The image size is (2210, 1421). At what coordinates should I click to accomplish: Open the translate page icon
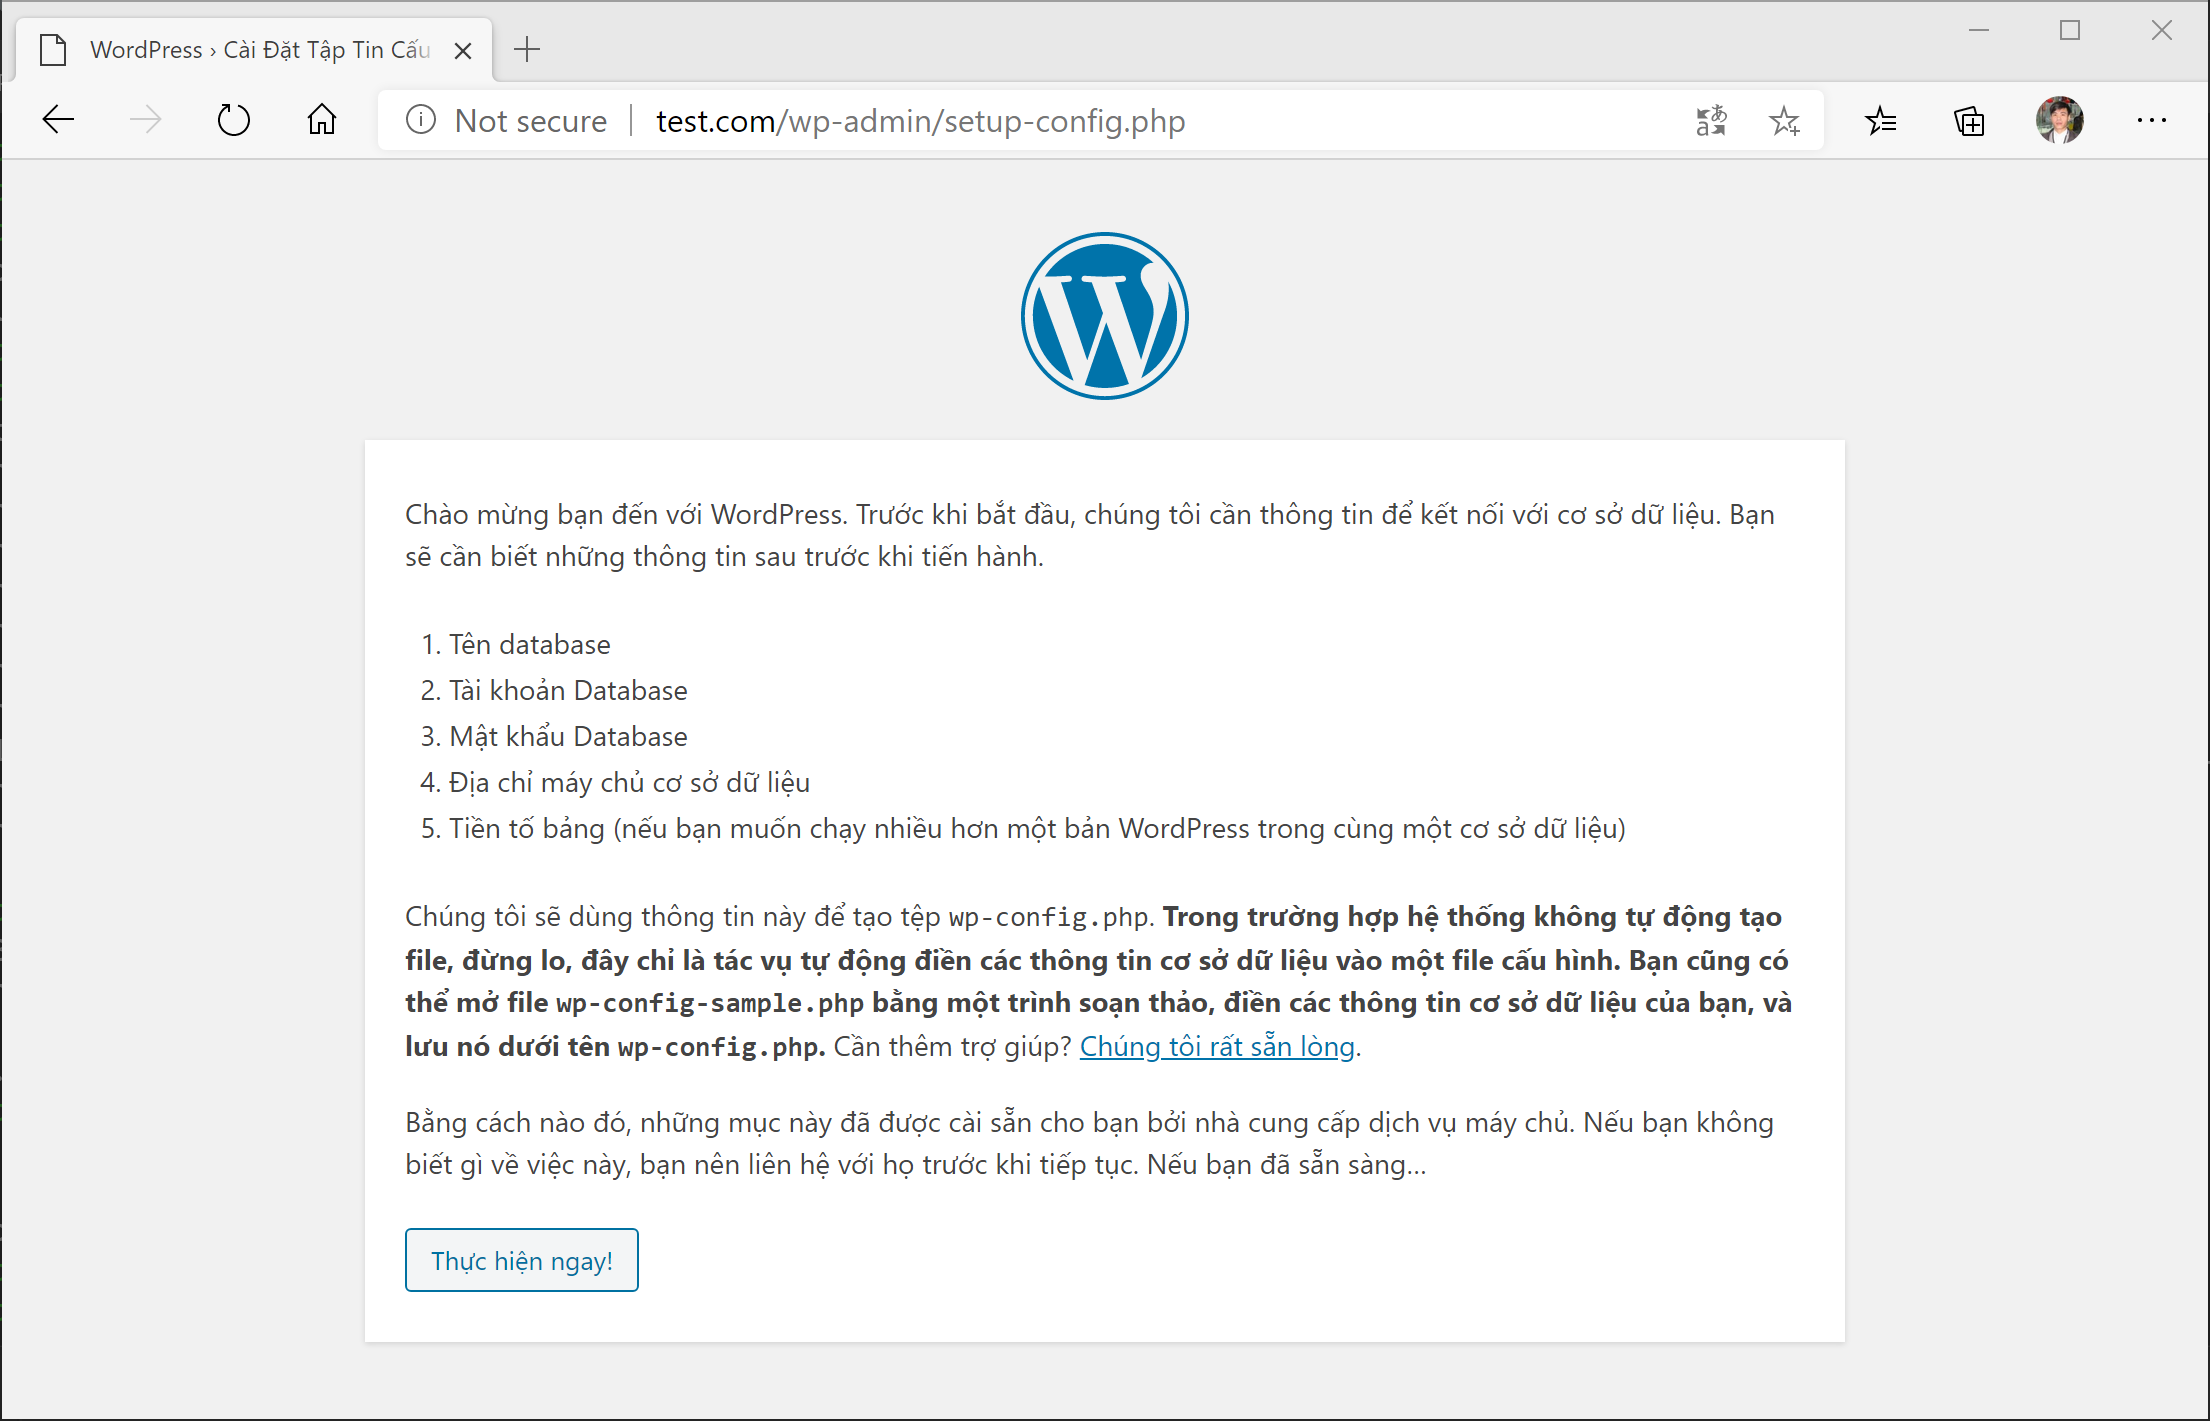(1711, 121)
